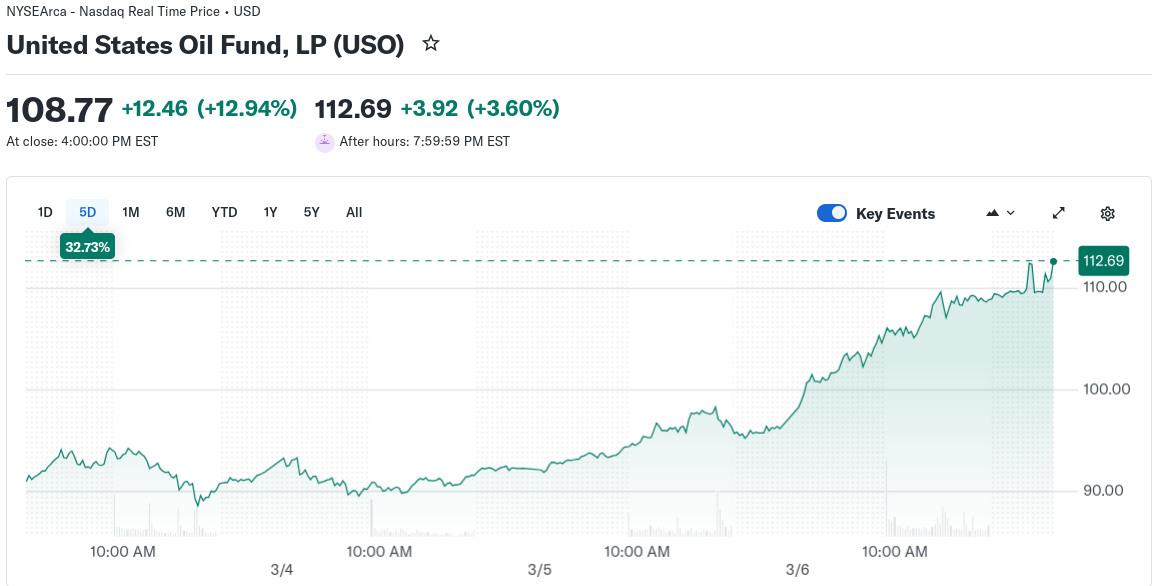Toggle the Key Events switch
The height and width of the screenshot is (586, 1155).
click(832, 213)
